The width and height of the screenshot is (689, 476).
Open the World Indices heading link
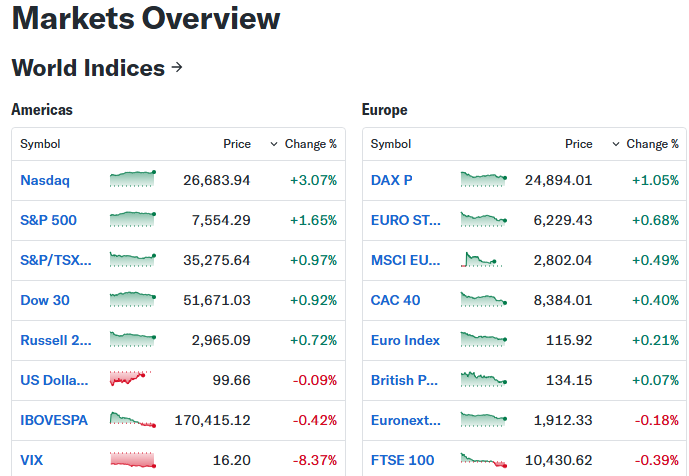pyautogui.click(x=88, y=68)
